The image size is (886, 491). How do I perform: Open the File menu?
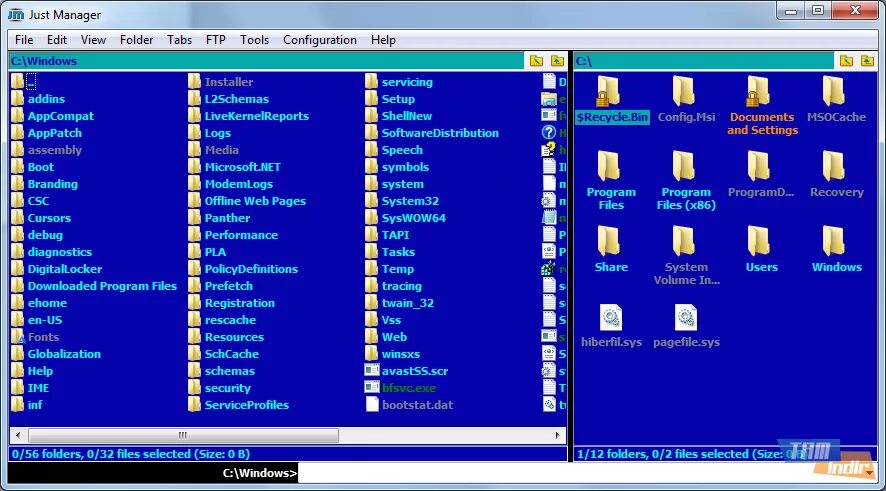(24, 40)
